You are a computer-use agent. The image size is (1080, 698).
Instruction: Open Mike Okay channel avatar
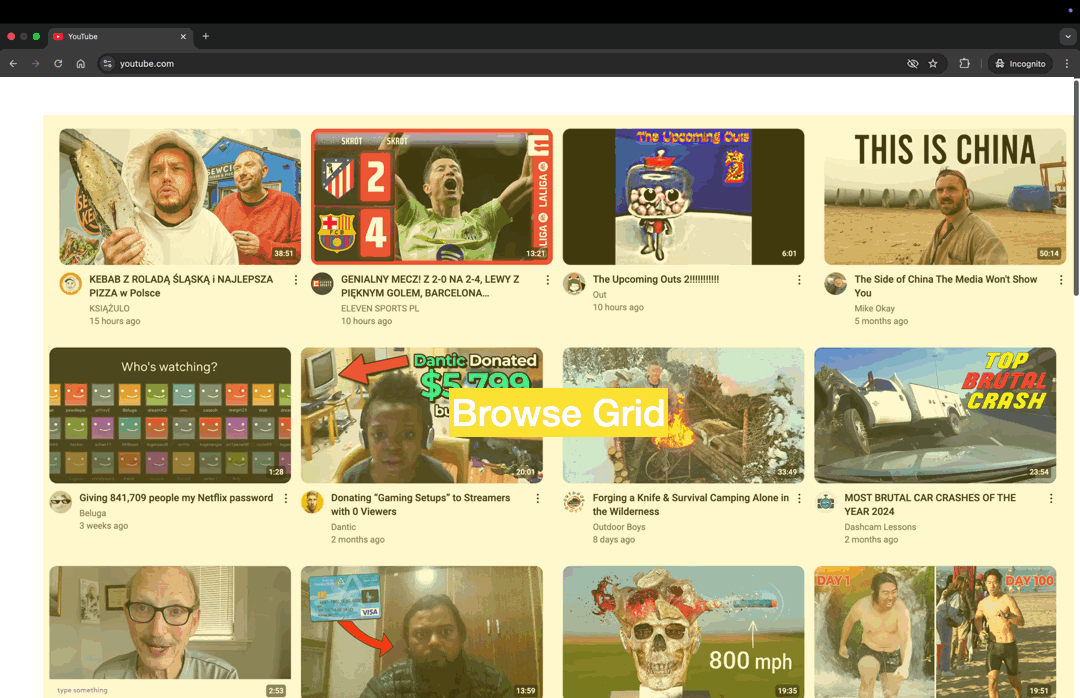835,283
